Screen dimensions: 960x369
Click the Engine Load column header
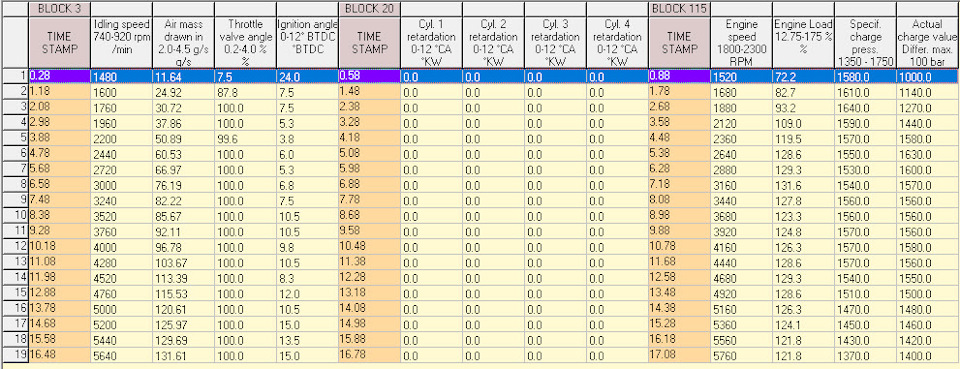(803, 42)
